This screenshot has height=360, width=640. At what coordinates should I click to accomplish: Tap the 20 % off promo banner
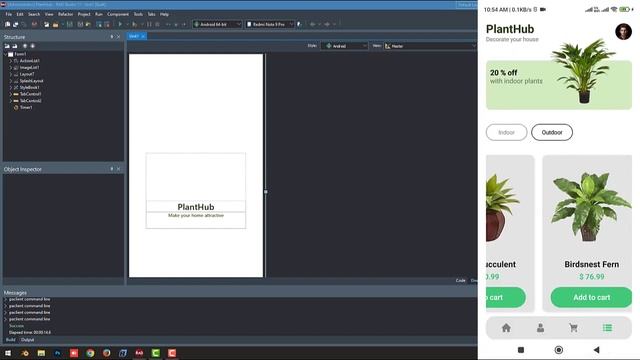[x=559, y=85]
